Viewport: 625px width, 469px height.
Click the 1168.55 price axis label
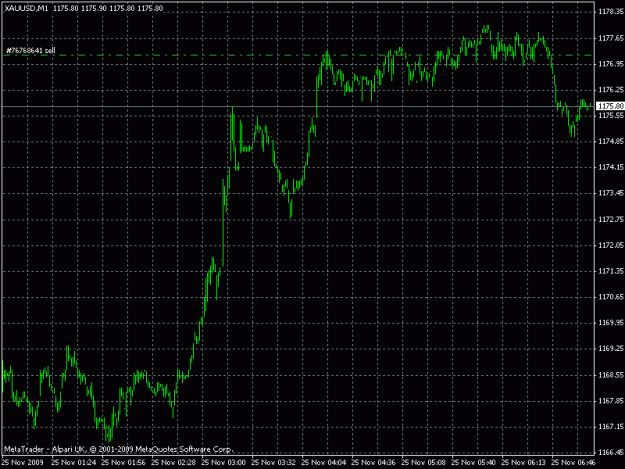pyautogui.click(x=611, y=375)
